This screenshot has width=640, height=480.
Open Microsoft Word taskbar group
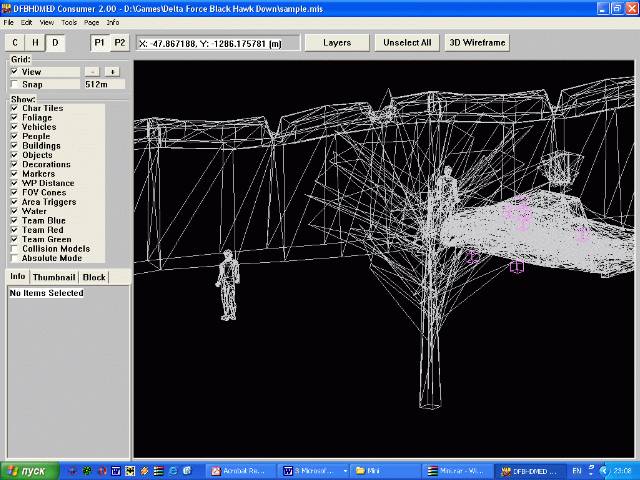313,471
